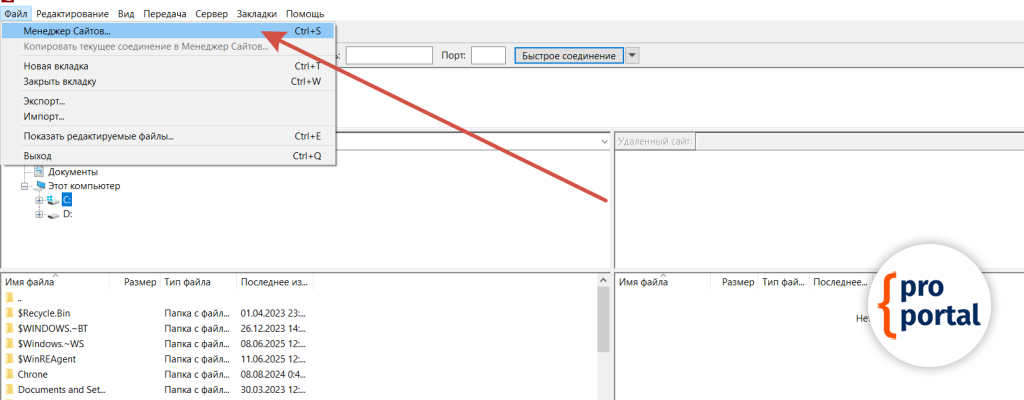The image size is (1024, 400).
Task: Select the $WinREAgent folder icon
Action: pos(10,358)
